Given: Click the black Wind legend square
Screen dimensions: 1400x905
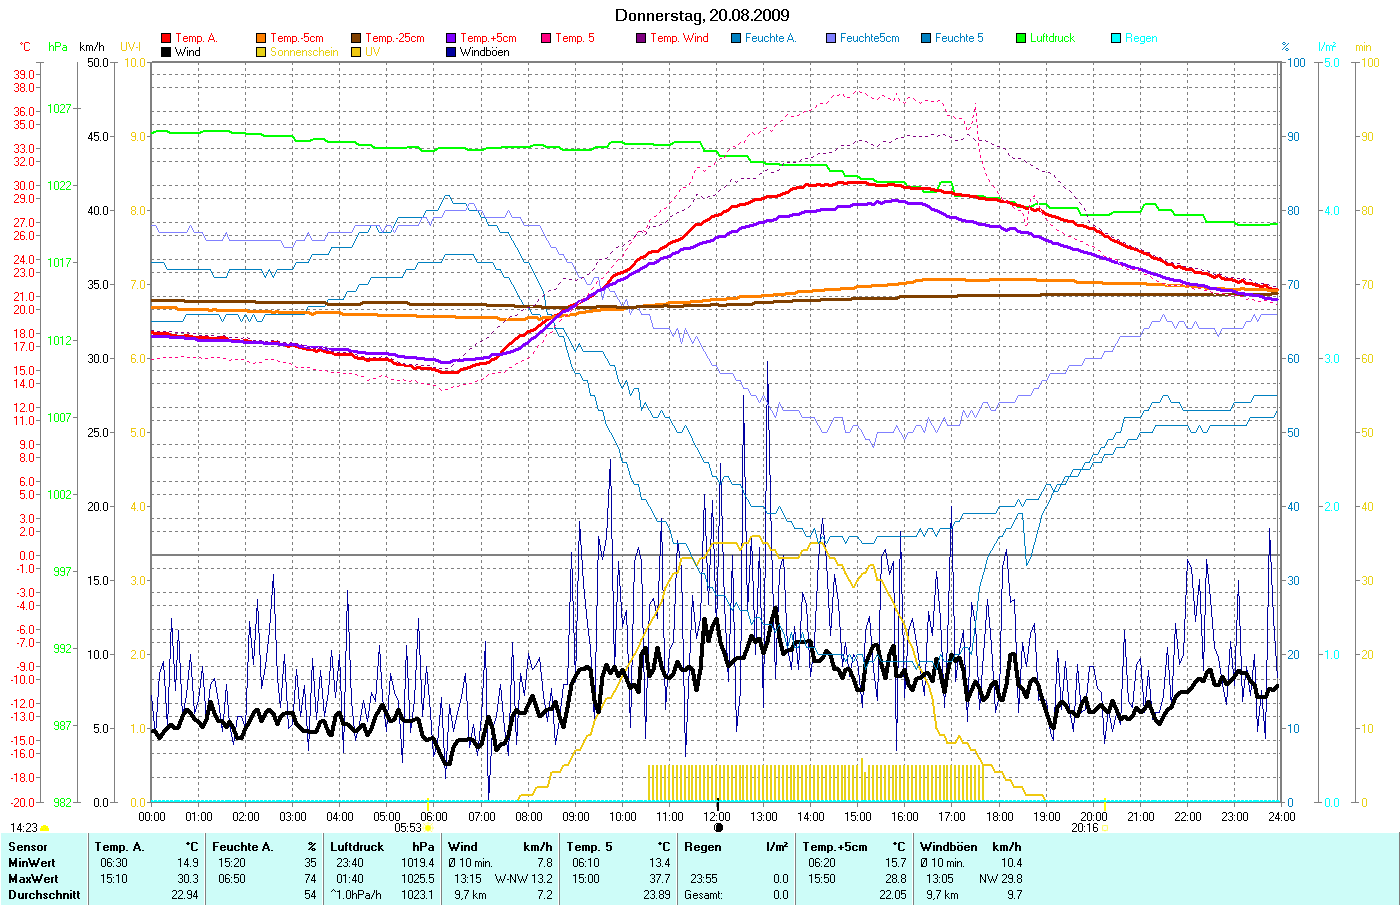Looking at the screenshot, I should click(x=166, y=52).
